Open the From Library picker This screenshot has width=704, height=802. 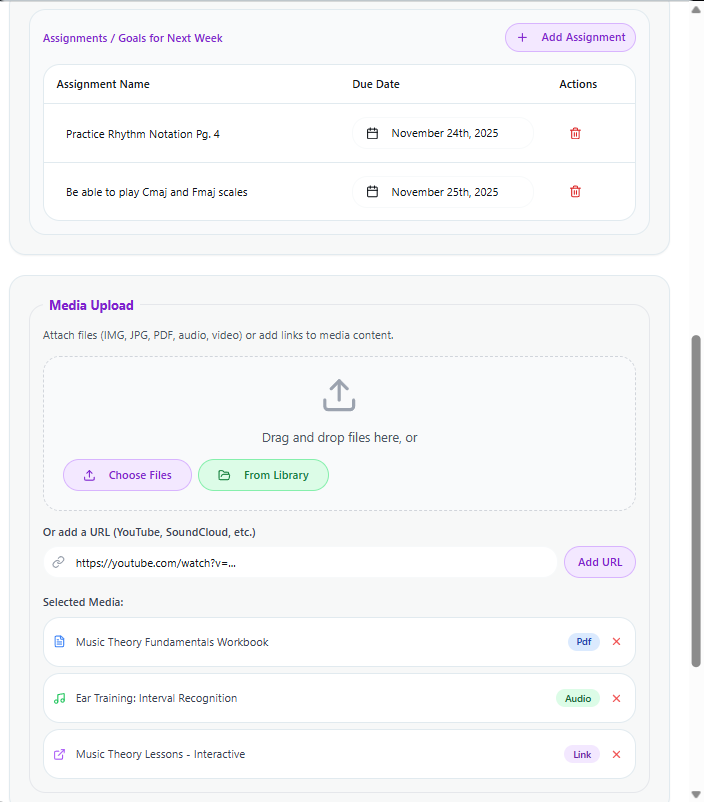tap(263, 475)
